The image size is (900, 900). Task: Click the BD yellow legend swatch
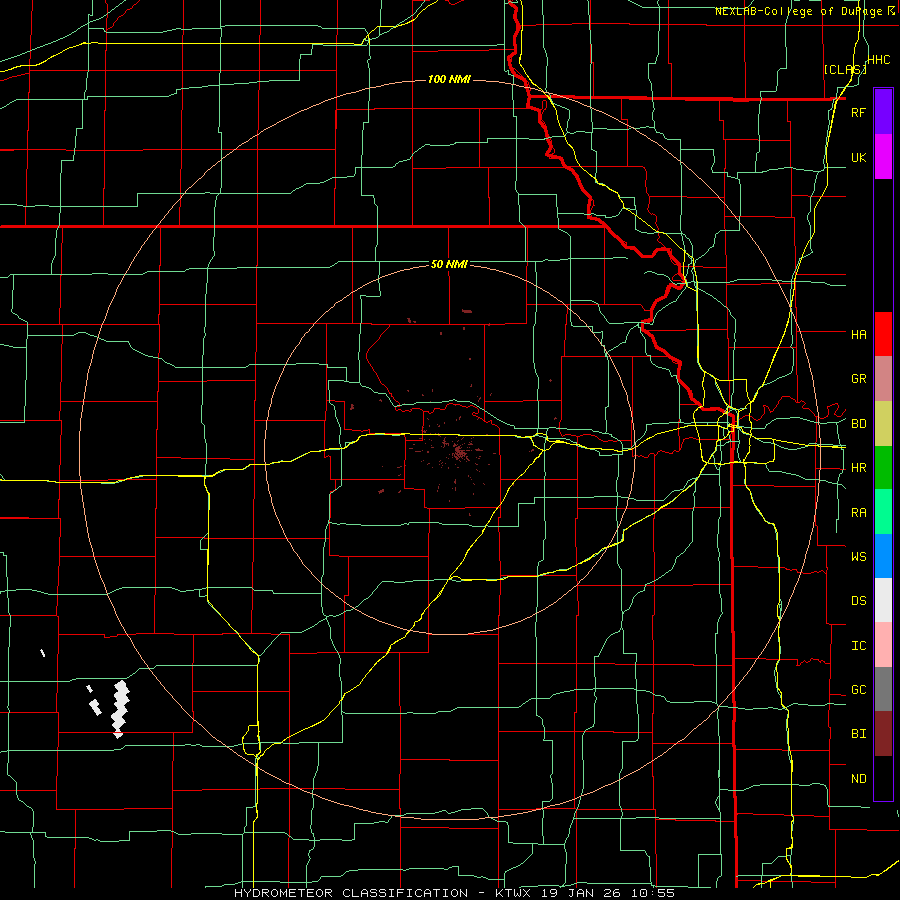883,424
